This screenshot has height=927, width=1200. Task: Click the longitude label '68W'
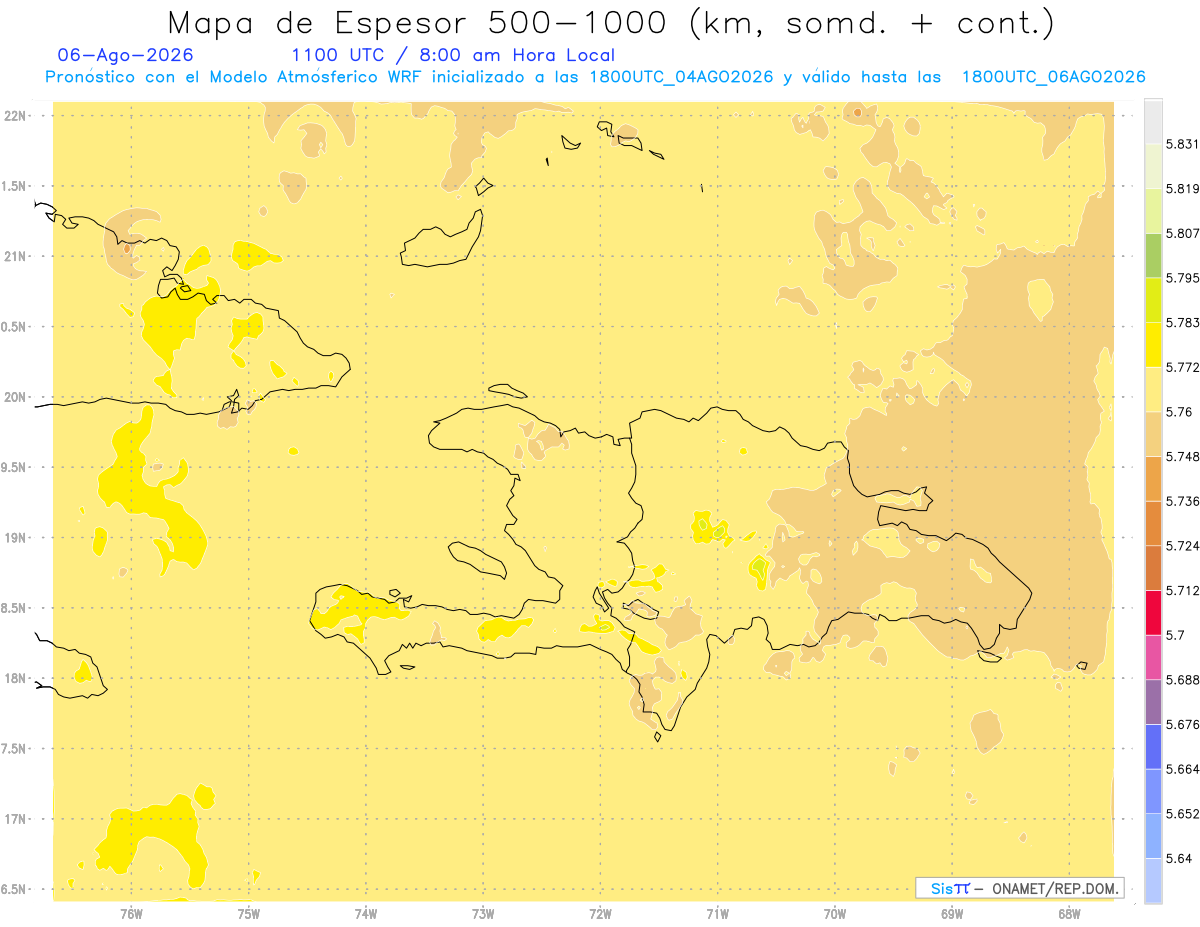click(1069, 913)
